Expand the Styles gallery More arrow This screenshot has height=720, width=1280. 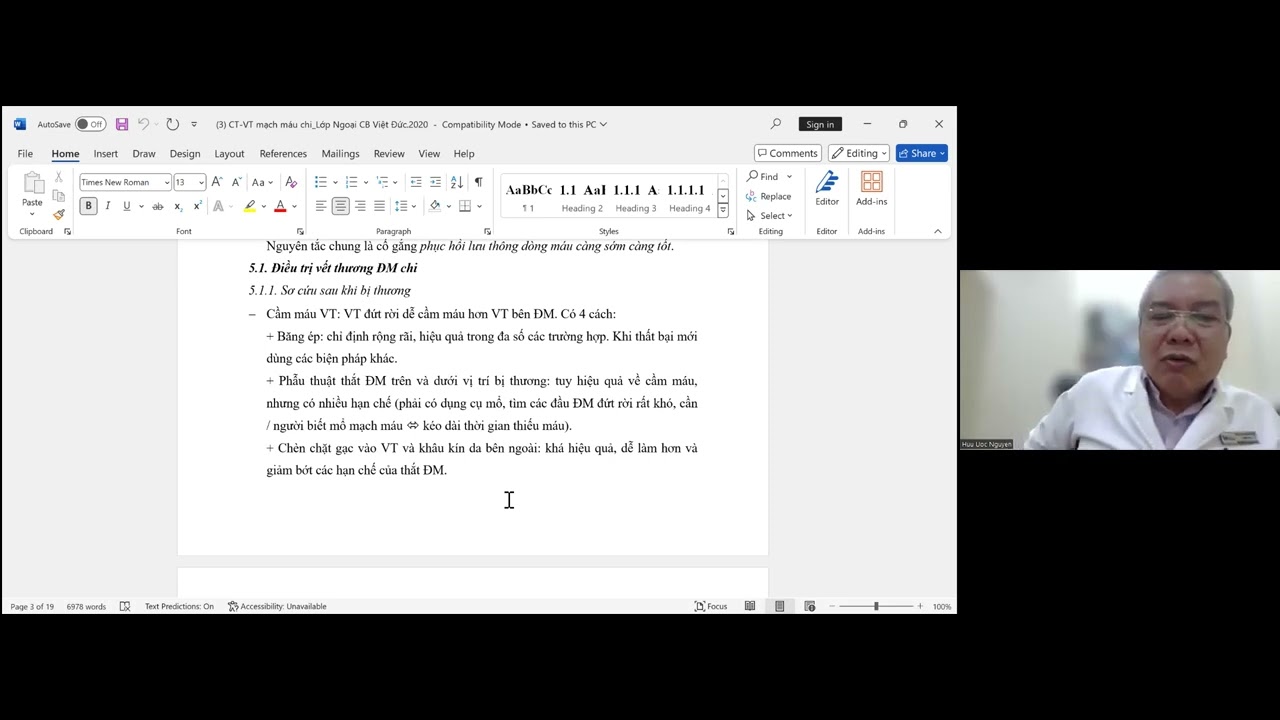[x=723, y=211]
